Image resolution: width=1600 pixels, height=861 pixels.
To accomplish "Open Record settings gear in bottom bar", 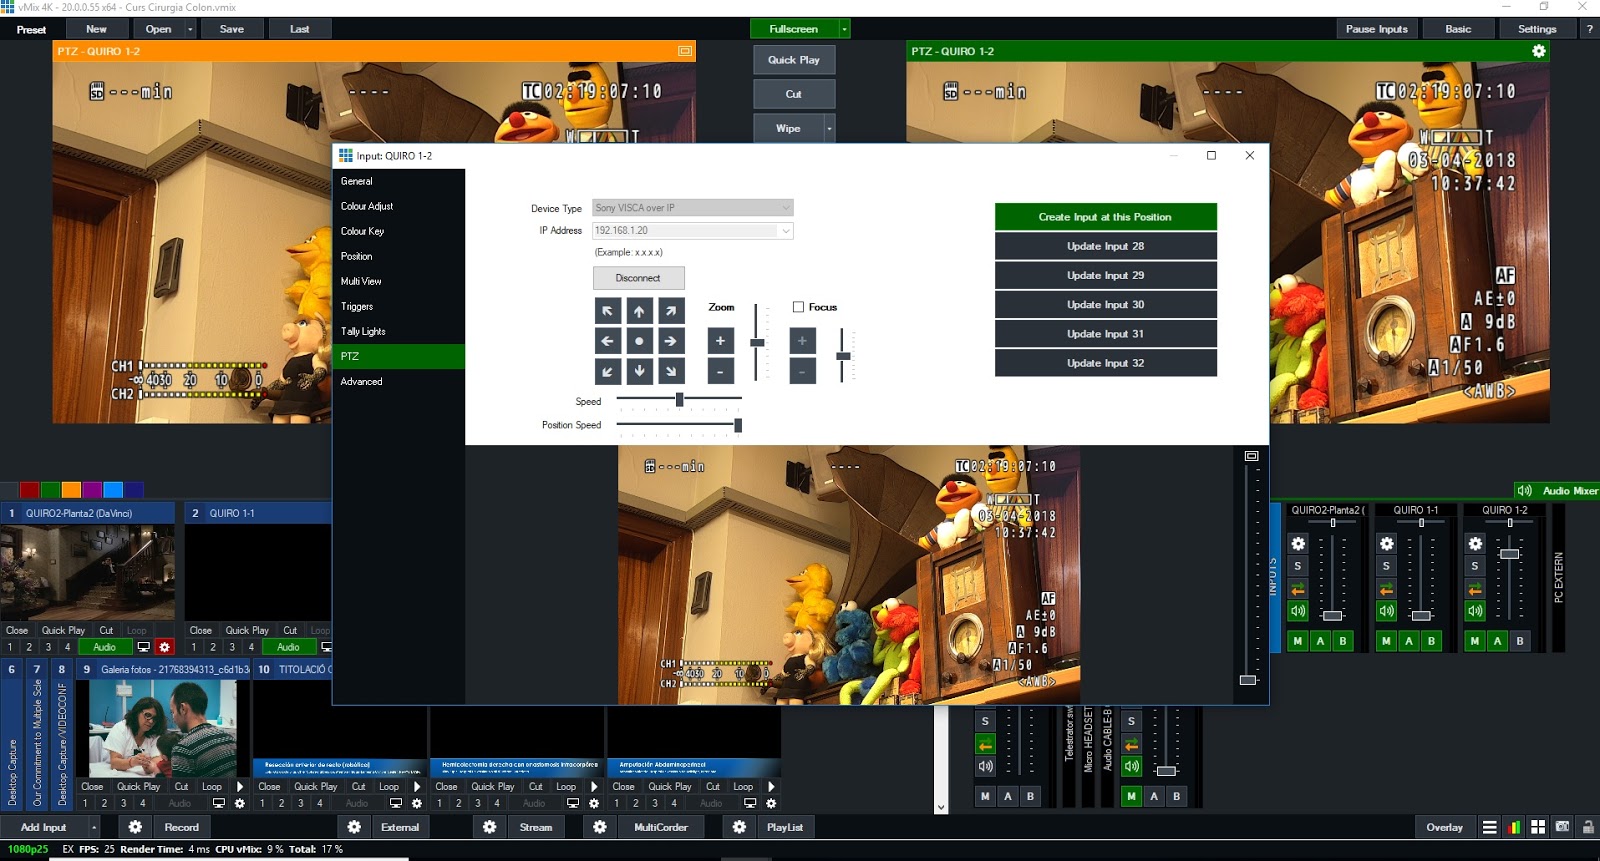I will pos(135,827).
